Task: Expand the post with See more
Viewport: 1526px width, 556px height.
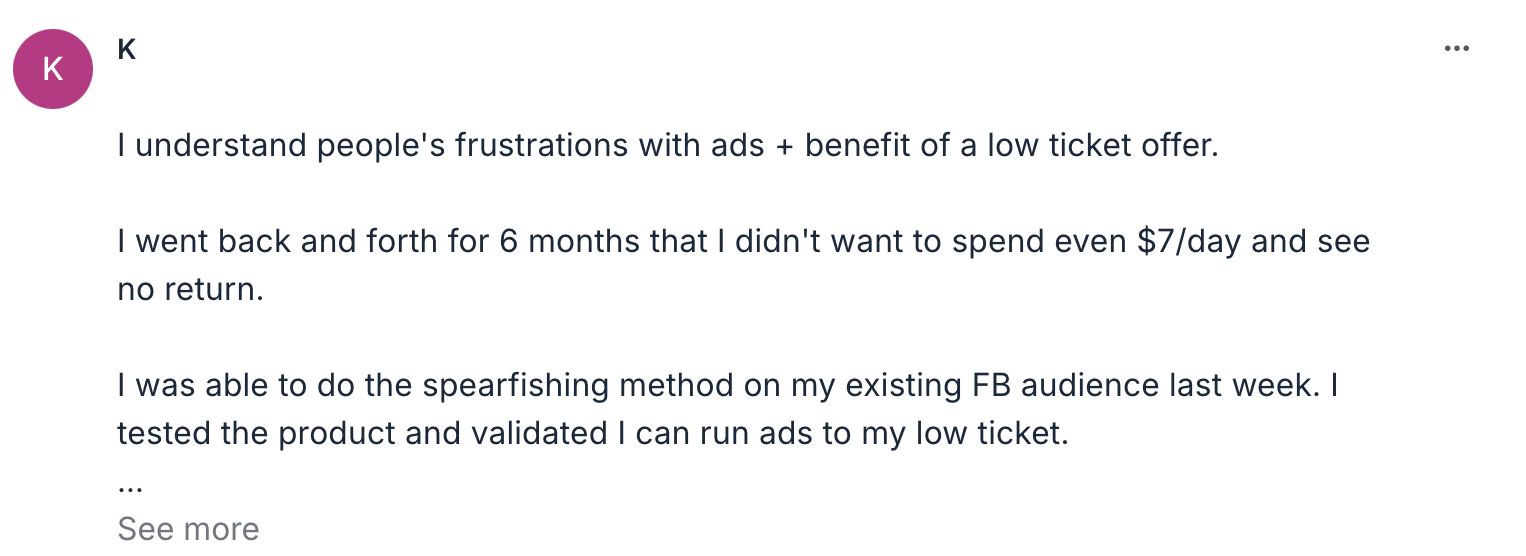Action: pos(188,528)
